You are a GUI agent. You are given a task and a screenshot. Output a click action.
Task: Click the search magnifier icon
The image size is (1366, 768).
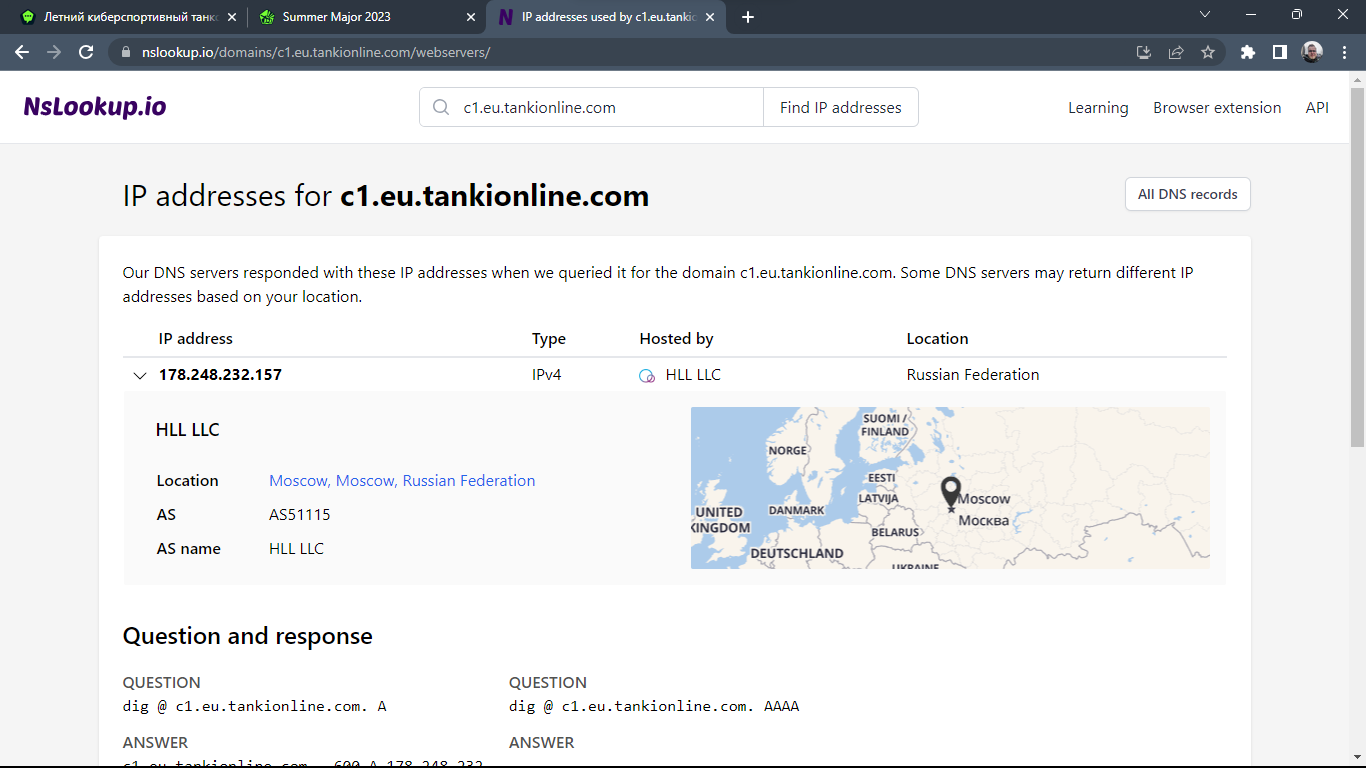[441, 108]
